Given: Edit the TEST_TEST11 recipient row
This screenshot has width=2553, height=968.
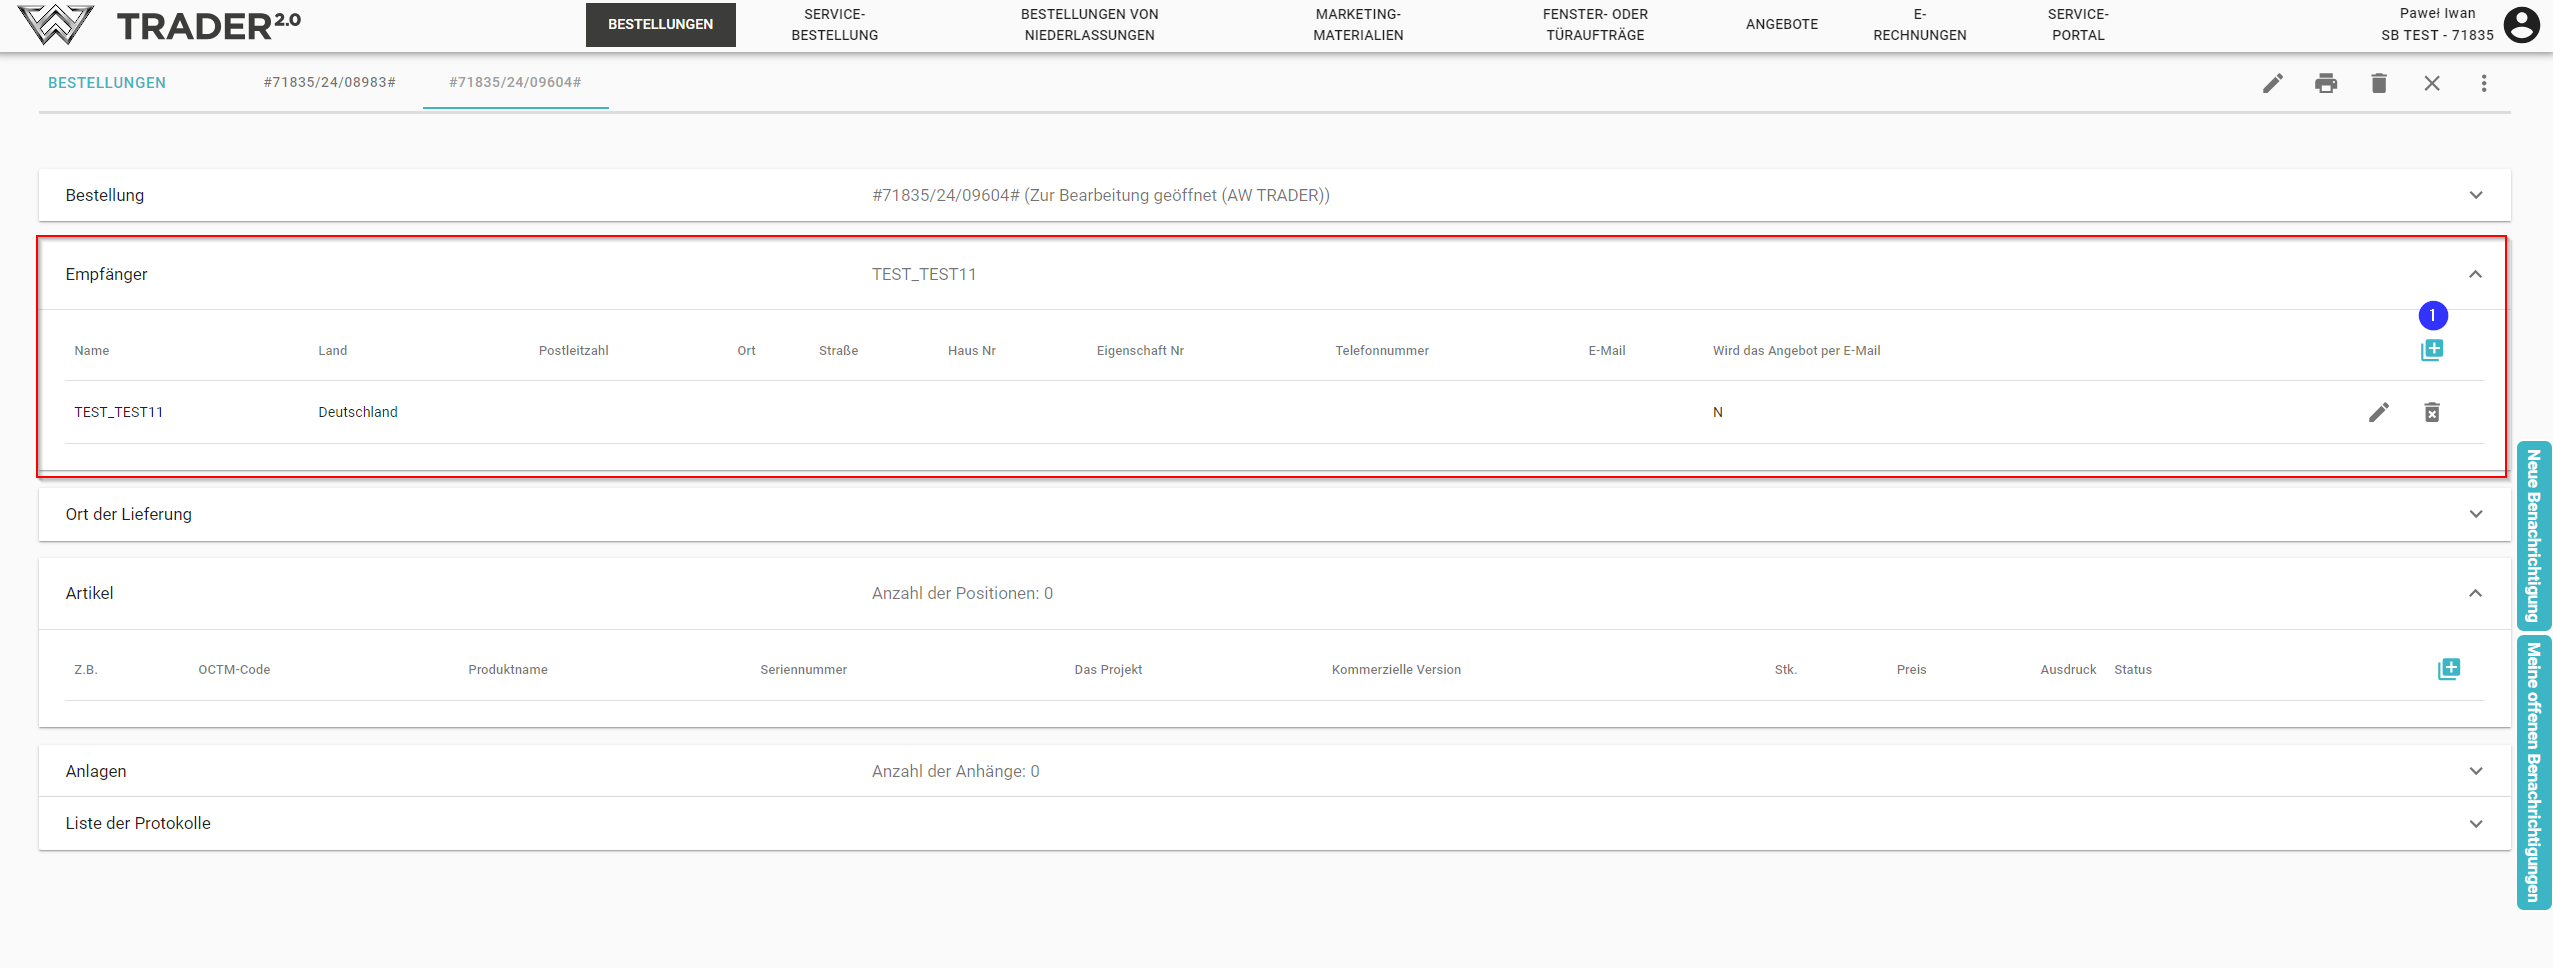Looking at the screenshot, I should pyautogui.click(x=2378, y=412).
